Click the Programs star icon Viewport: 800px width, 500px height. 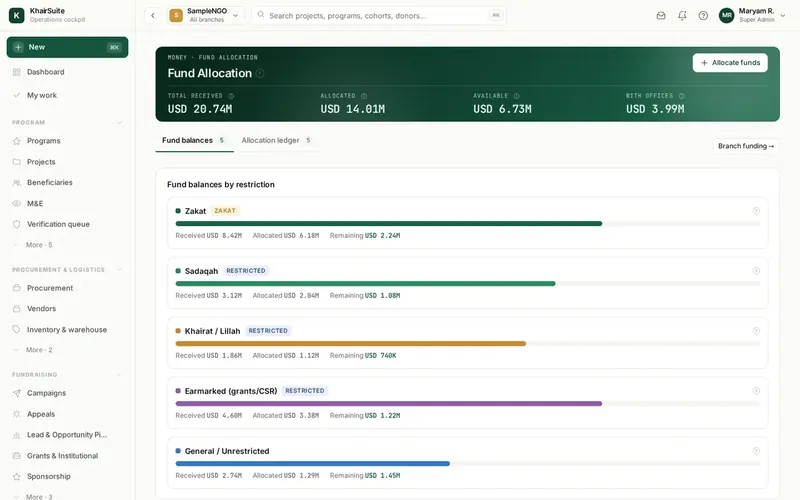point(16,141)
